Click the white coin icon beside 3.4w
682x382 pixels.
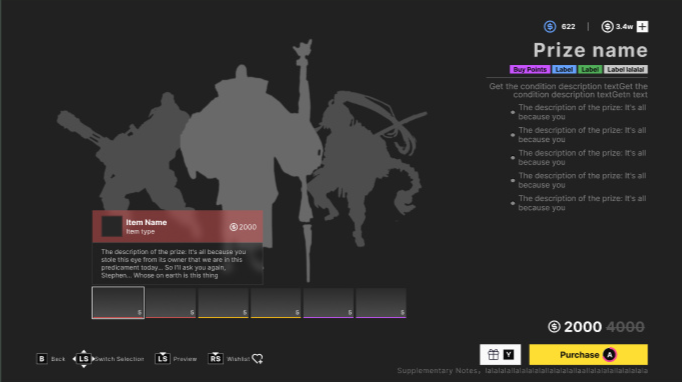[607, 27]
